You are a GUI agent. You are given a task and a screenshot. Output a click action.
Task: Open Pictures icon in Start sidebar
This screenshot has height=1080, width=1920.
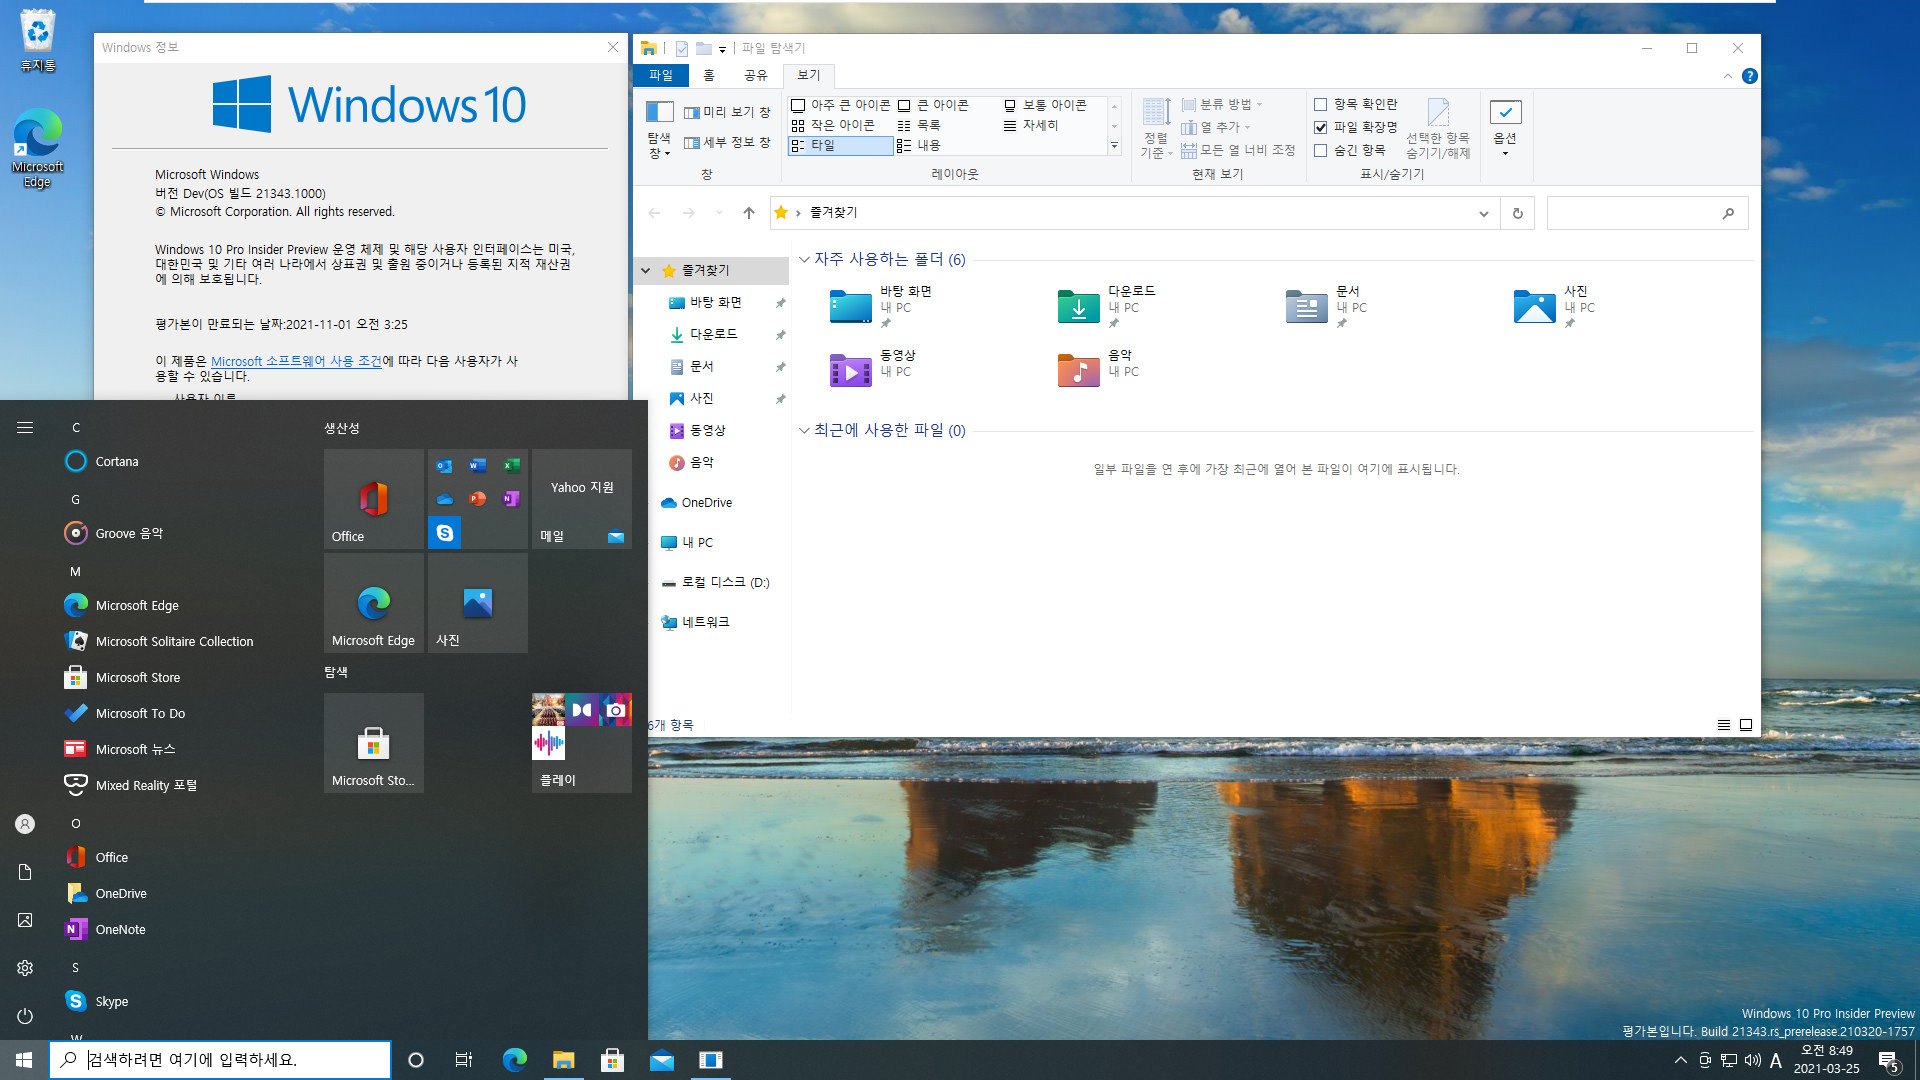coord(25,920)
